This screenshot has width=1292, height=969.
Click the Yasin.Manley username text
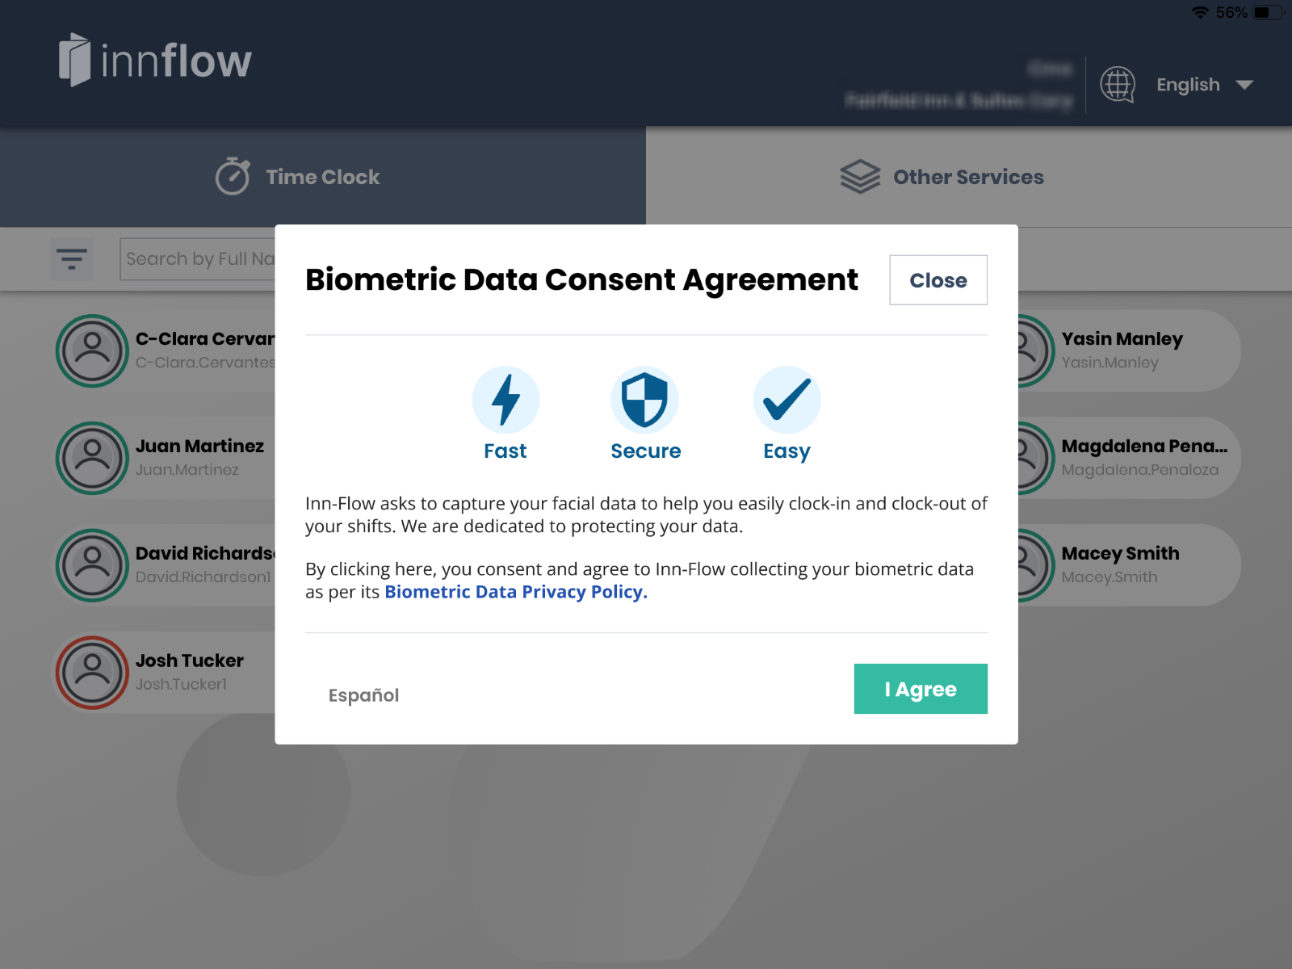(1110, 363)
